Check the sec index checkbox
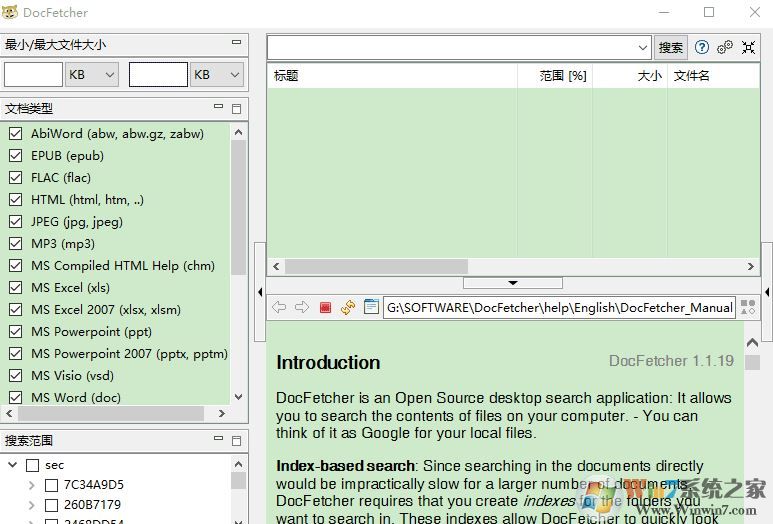The height and width of the screenshot is (524, 773). pos(33,465)
